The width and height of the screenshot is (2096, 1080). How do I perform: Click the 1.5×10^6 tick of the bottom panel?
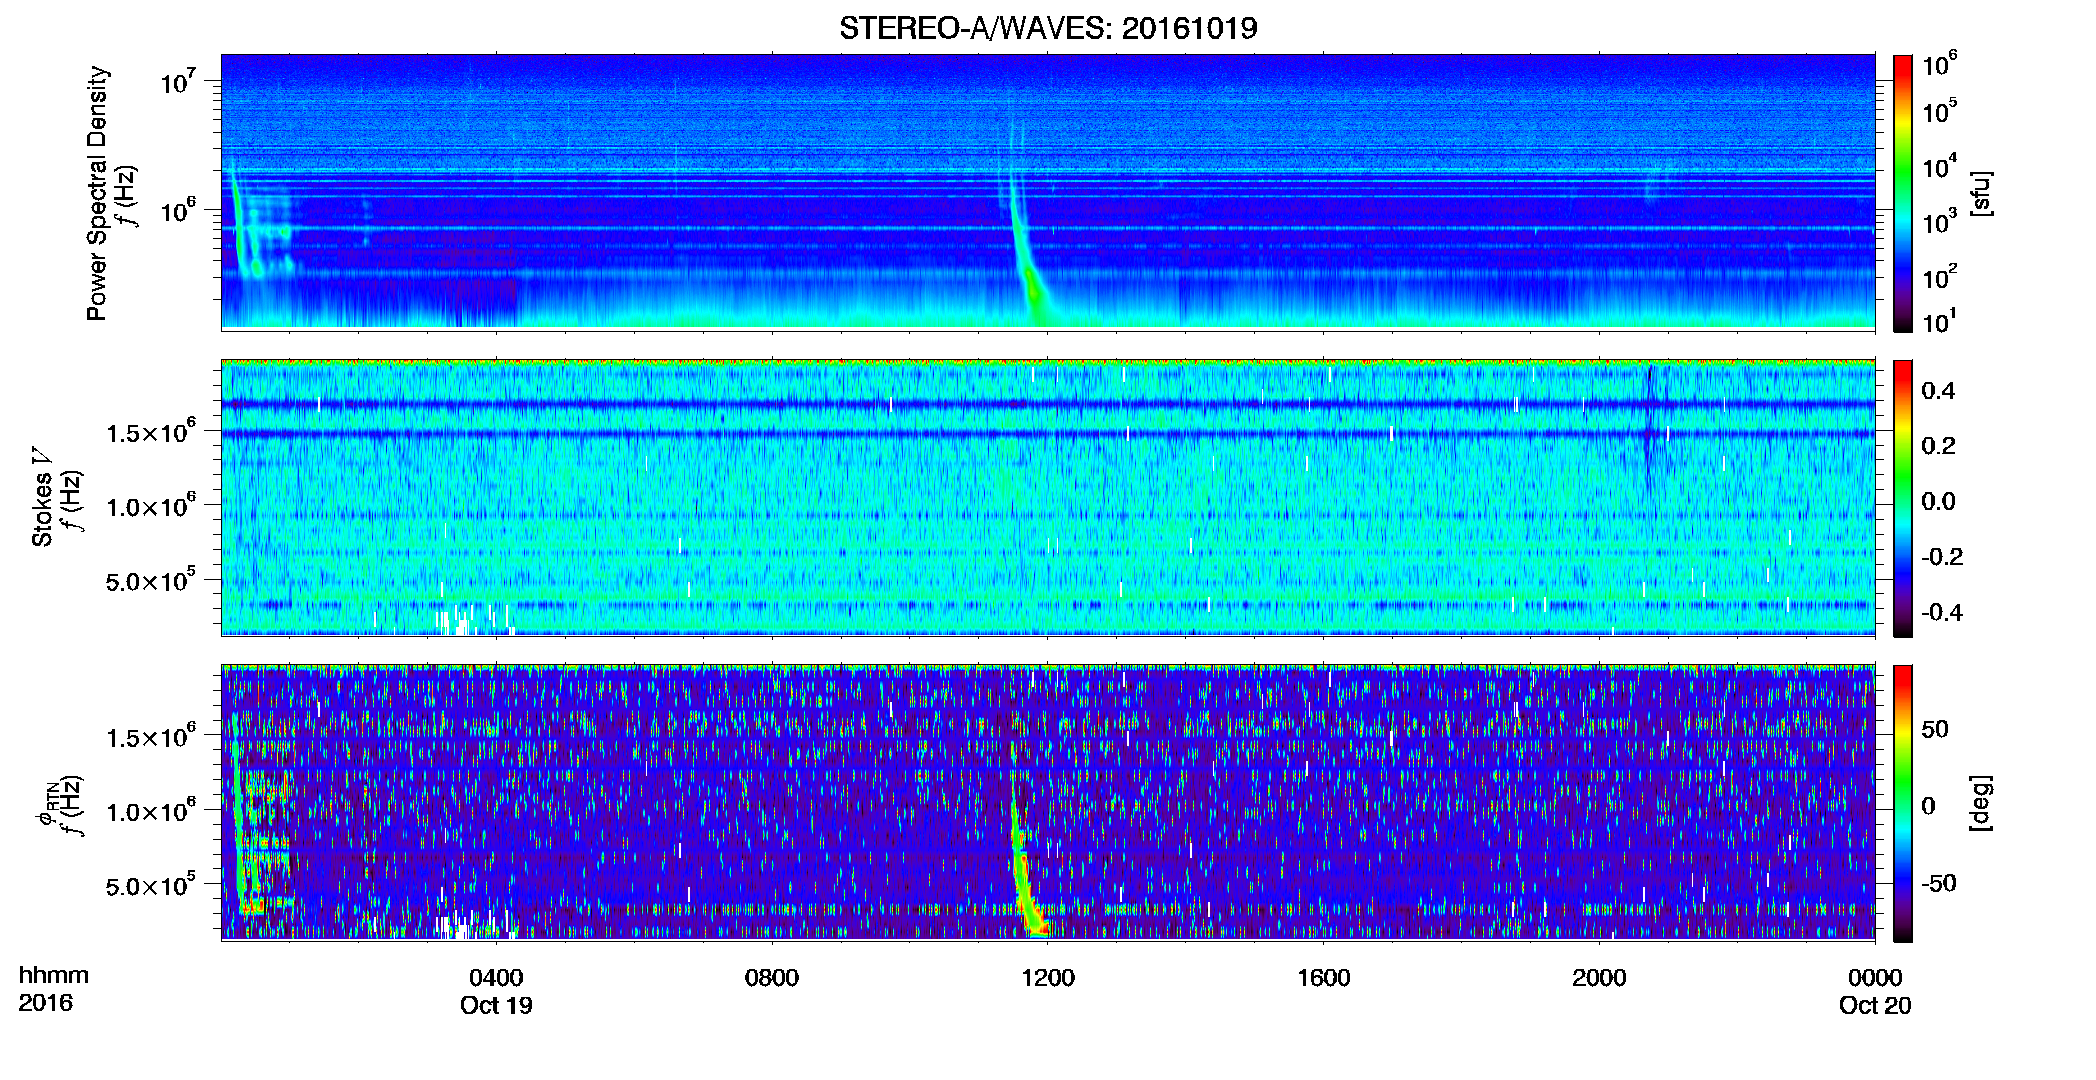[x=150, y=736]
